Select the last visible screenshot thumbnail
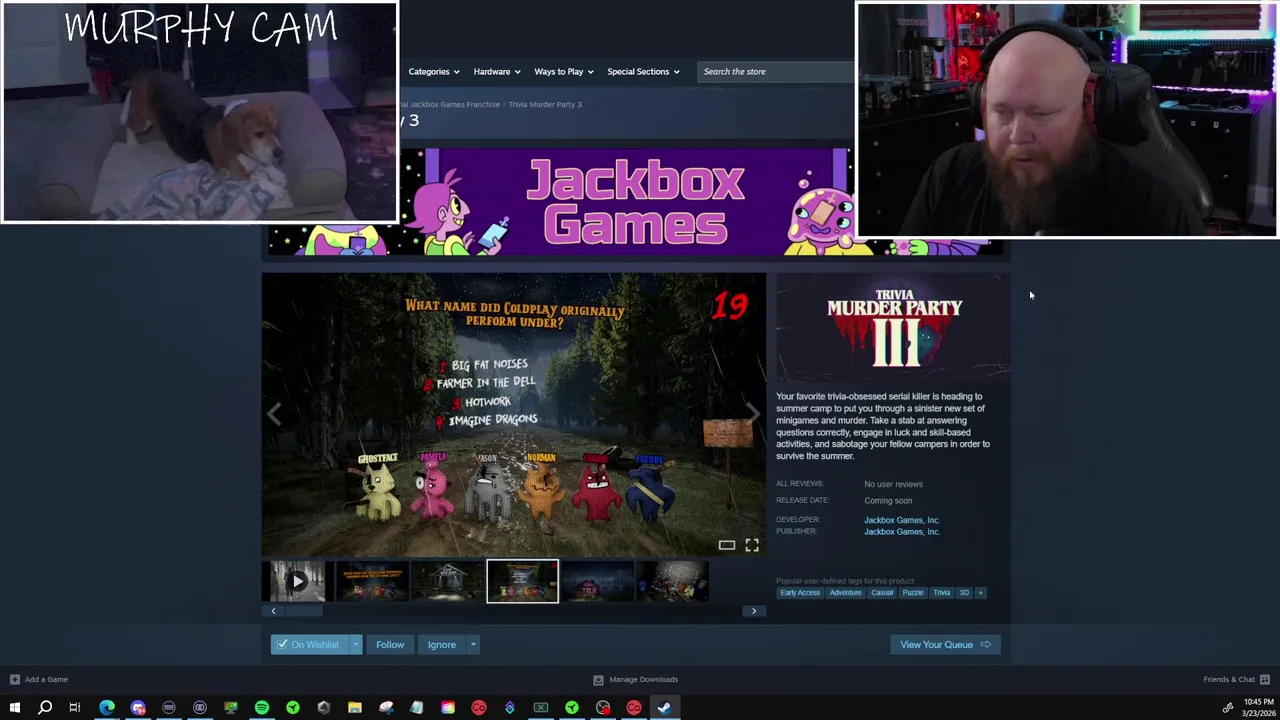Viewport: 1280px width, 720px height. (672, 581)
